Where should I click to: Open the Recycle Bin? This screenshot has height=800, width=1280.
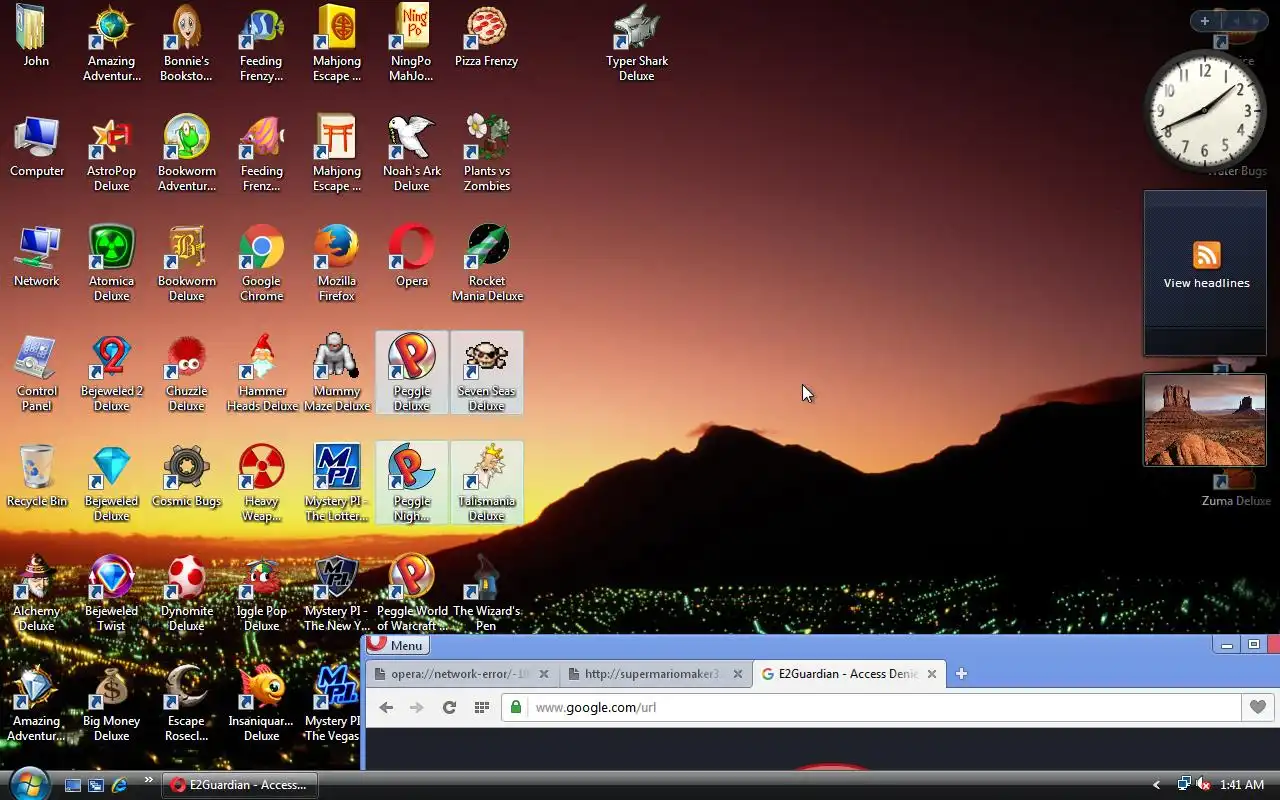[37, 476]
